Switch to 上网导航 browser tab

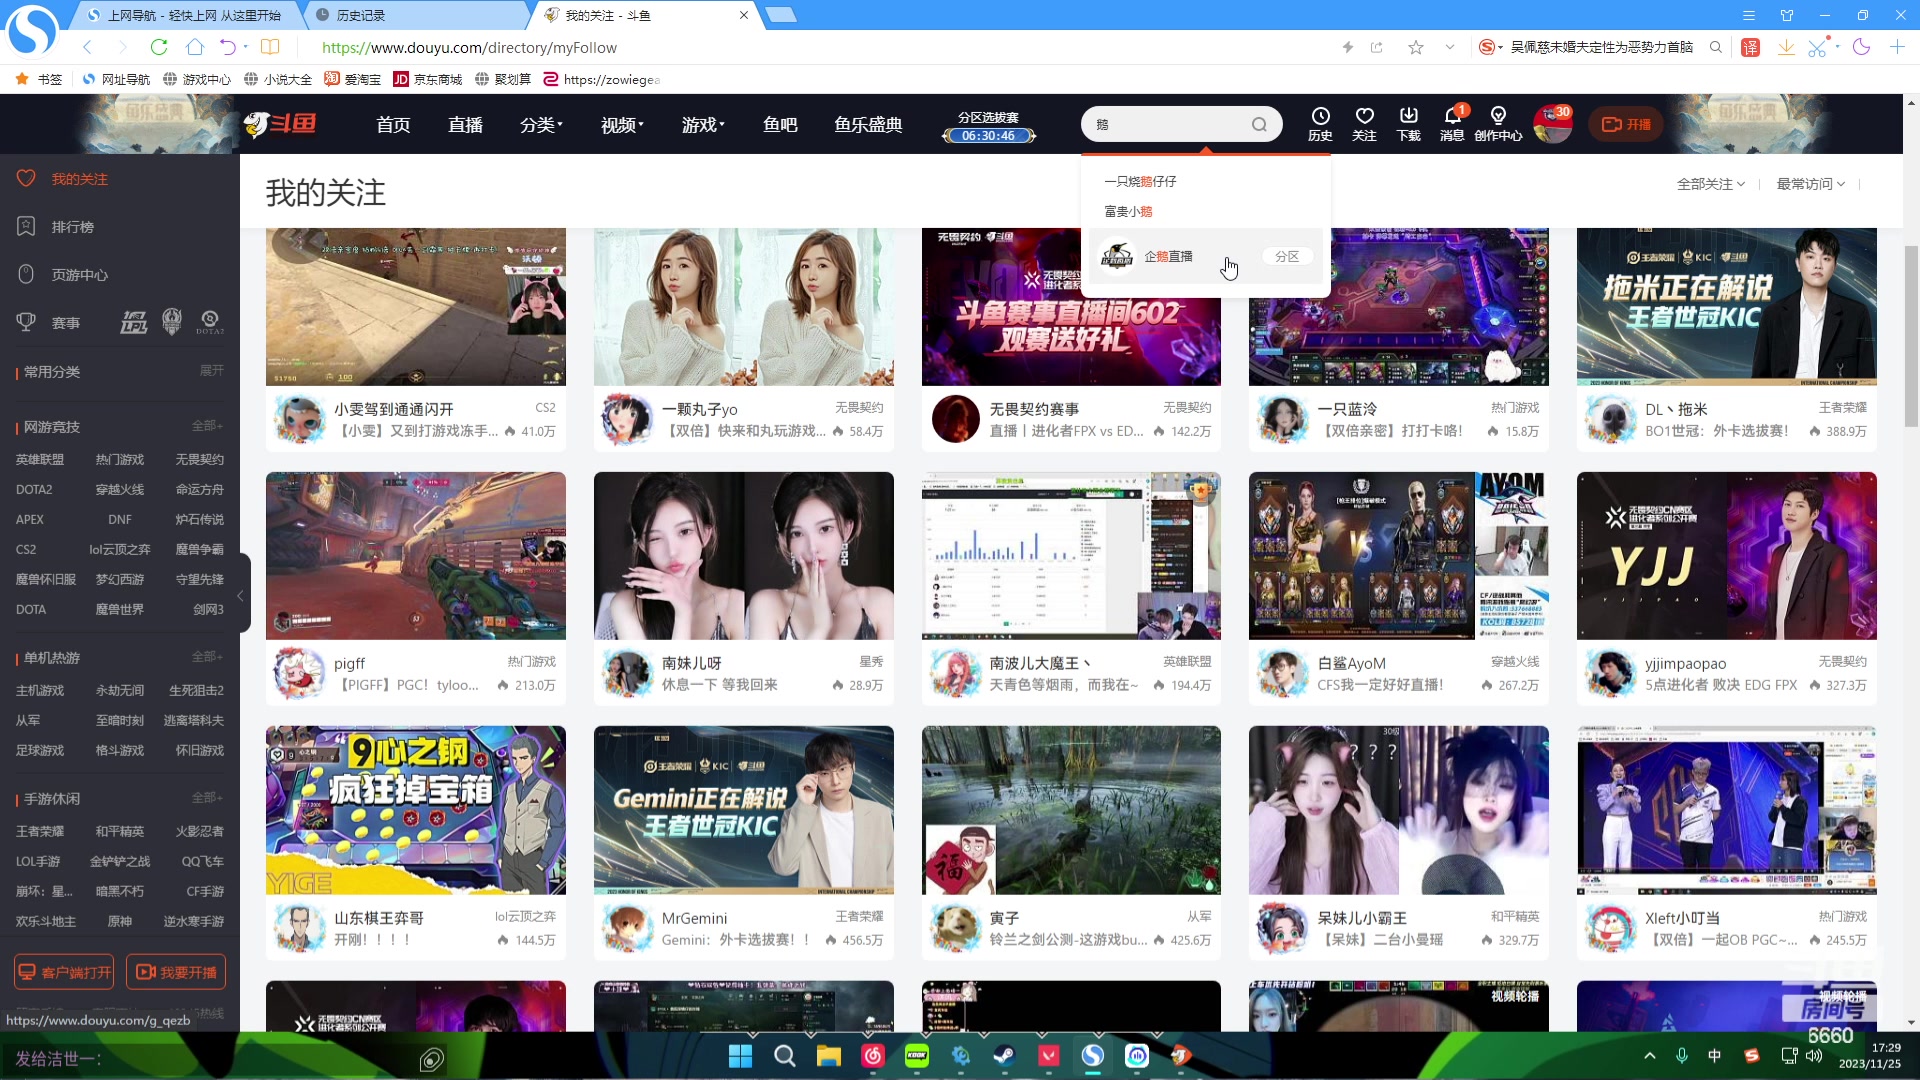coord(190,15)
